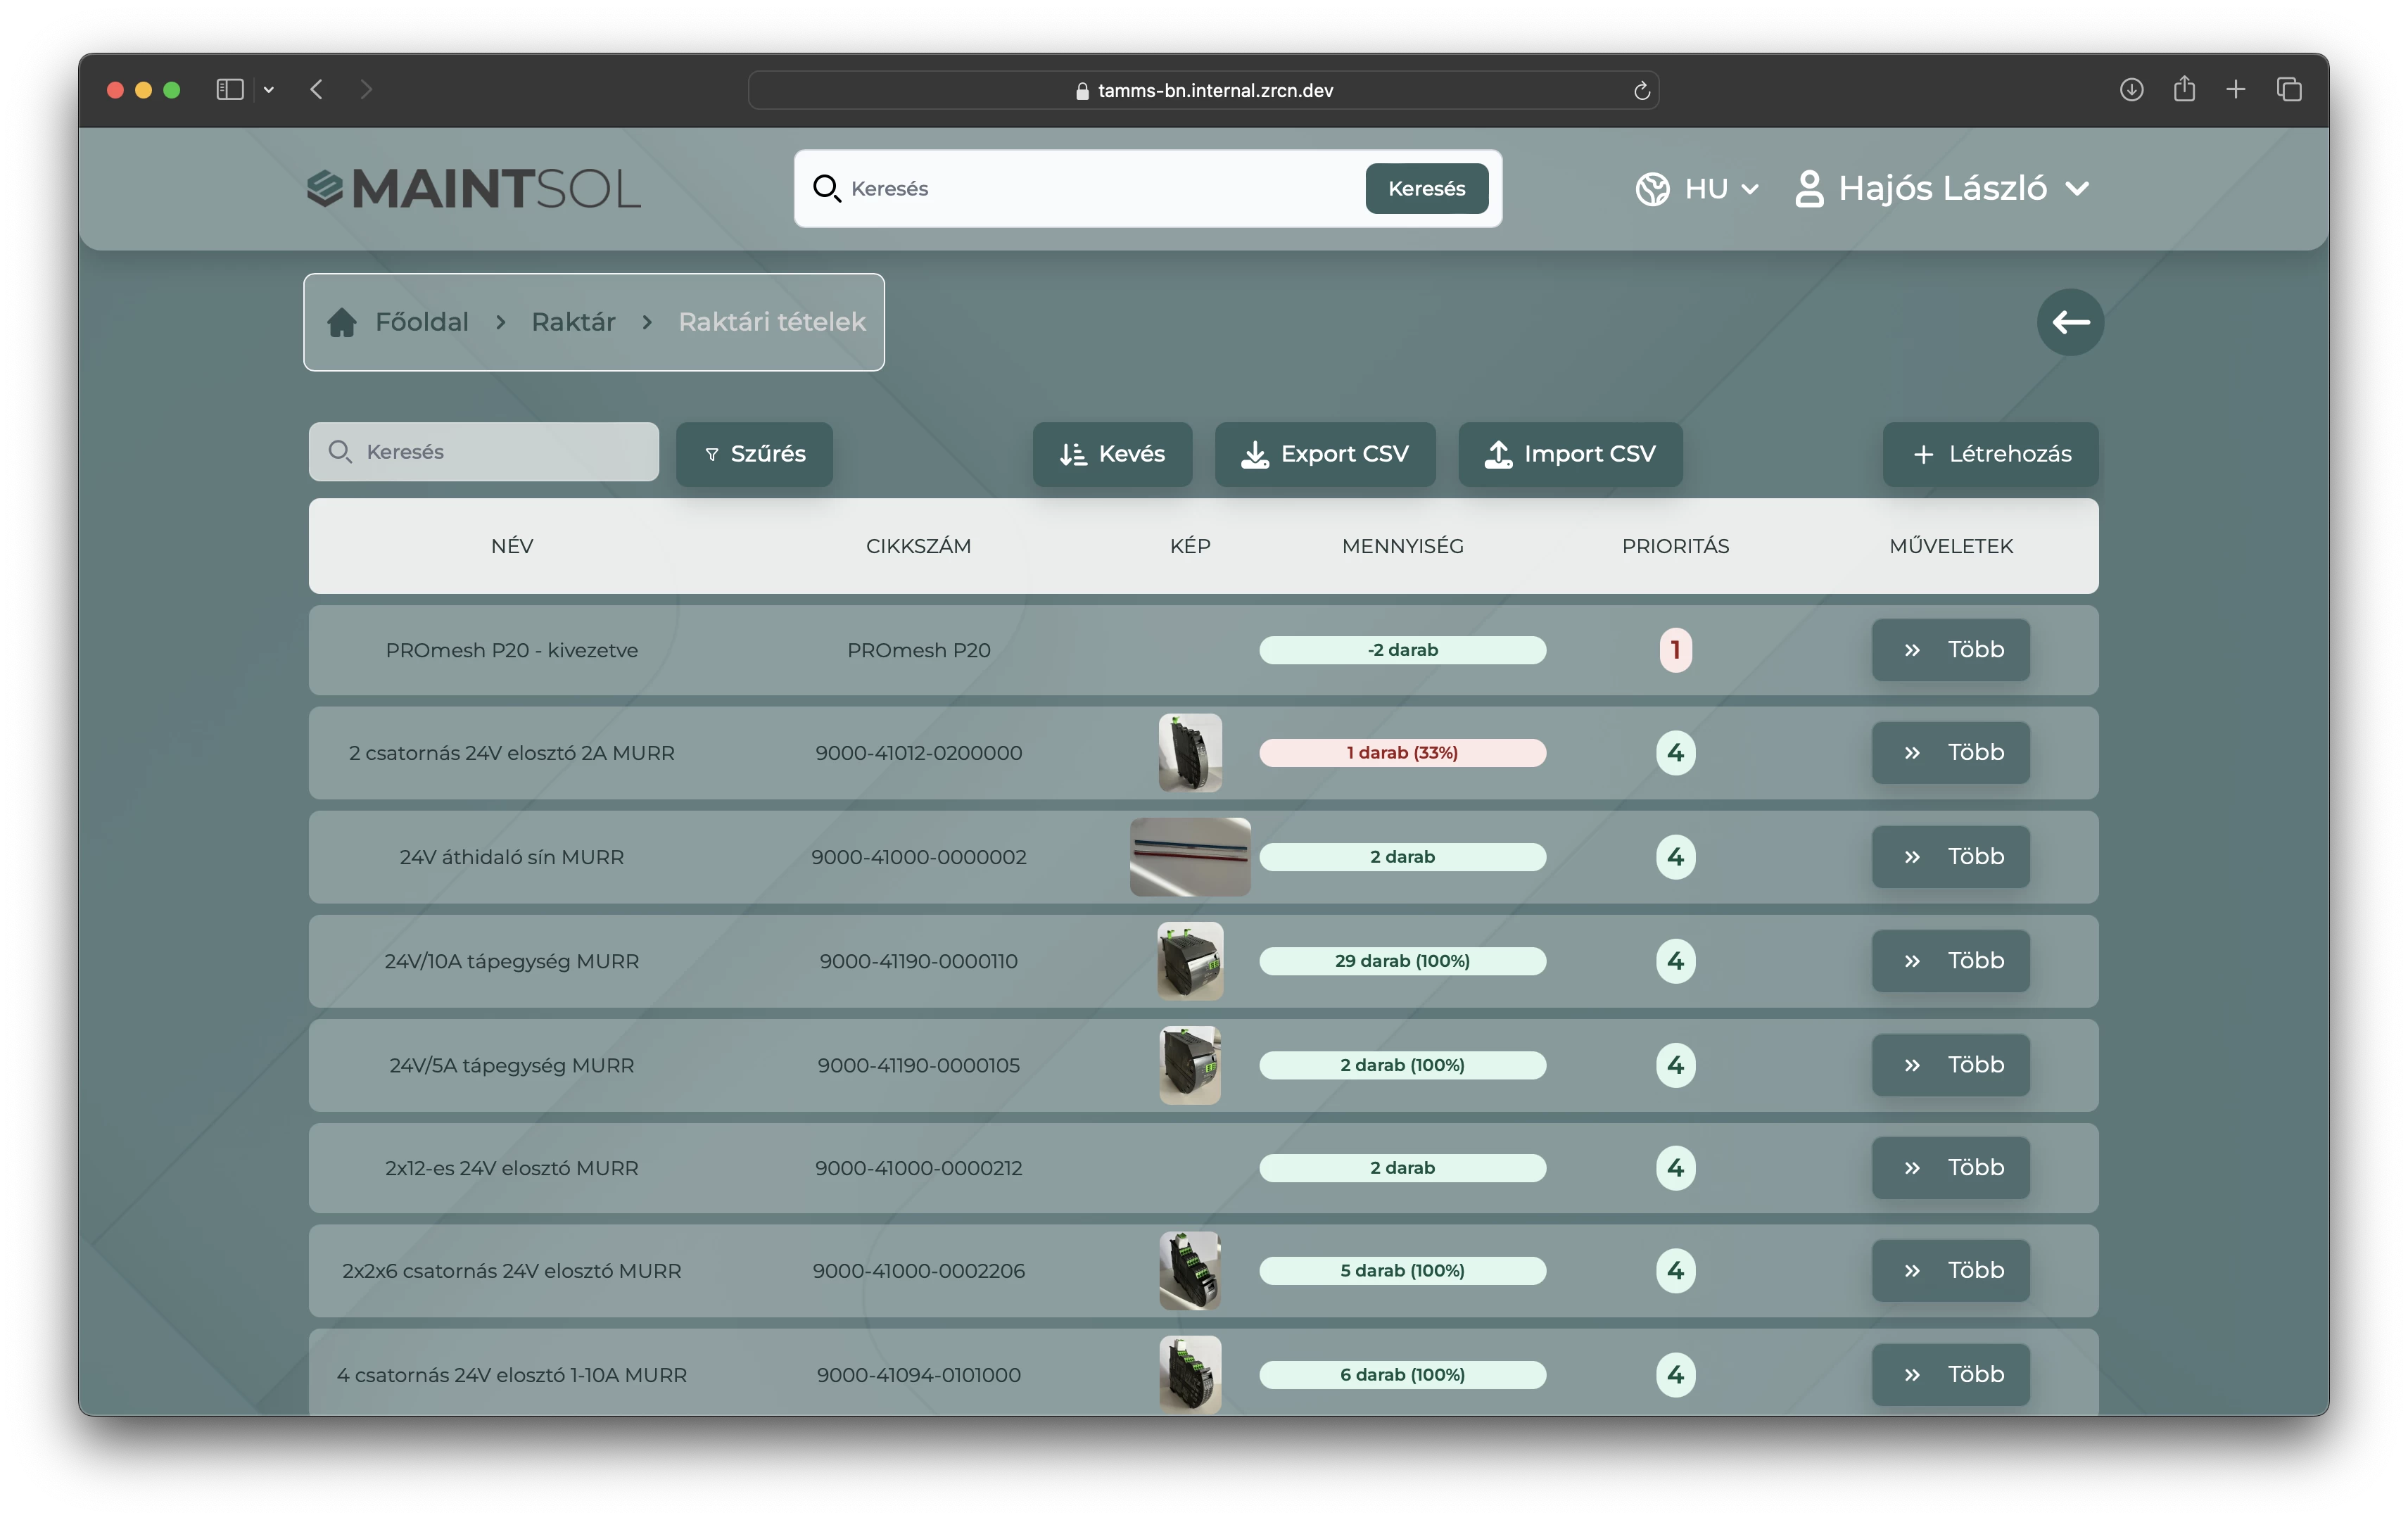Open Több for 24V/10A tápegység MURR
Image resolution: width=2408 pixels, height=1520 pixels.
(x=1950, y=961)
